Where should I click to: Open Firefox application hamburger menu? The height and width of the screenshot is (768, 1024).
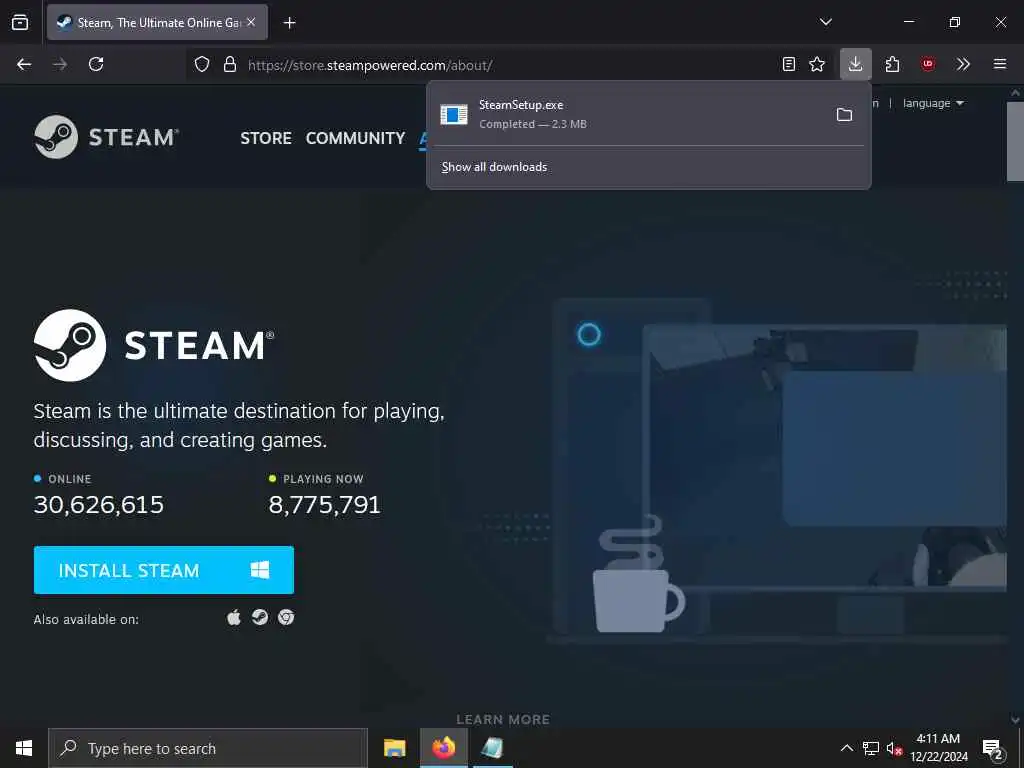coord(1000,64)
